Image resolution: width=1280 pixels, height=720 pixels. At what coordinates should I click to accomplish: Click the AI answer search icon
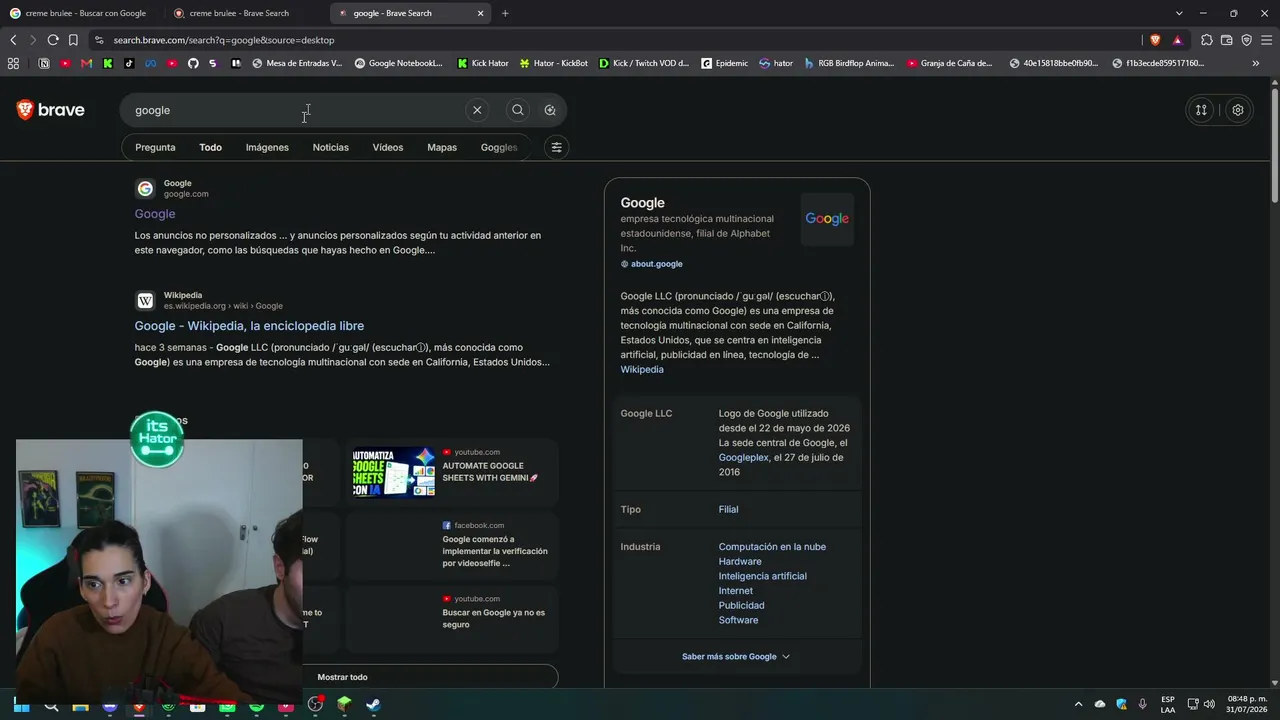pos(550,110)
